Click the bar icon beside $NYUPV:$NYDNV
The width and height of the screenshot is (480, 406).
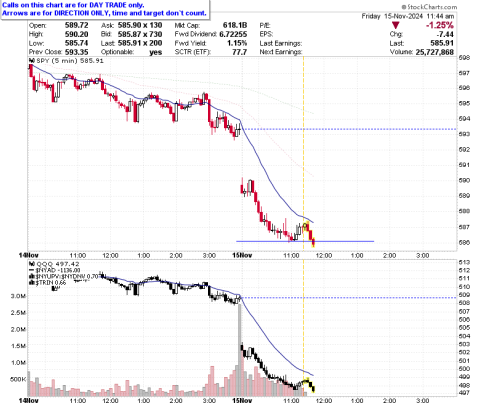tap(32, 276)
